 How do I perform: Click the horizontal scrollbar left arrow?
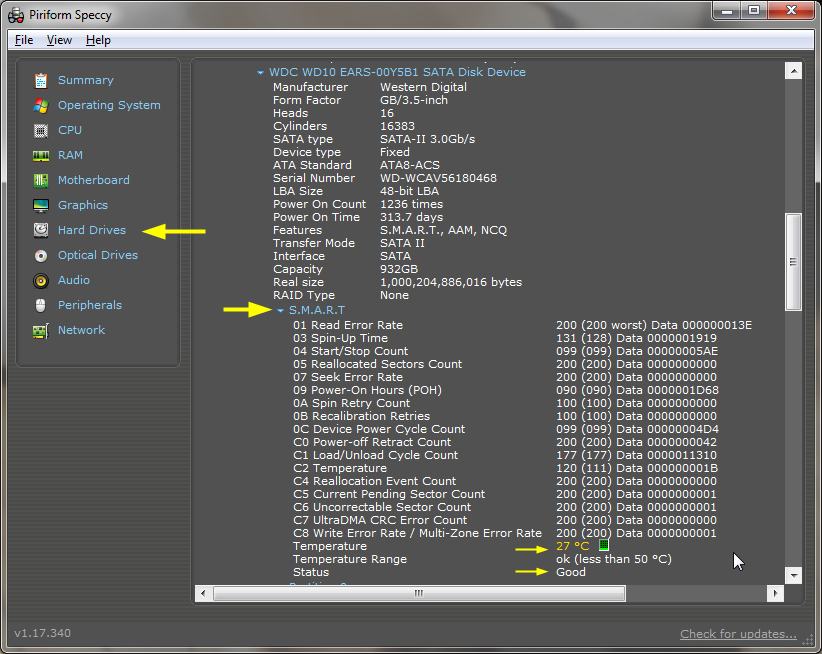pos(203,594)
